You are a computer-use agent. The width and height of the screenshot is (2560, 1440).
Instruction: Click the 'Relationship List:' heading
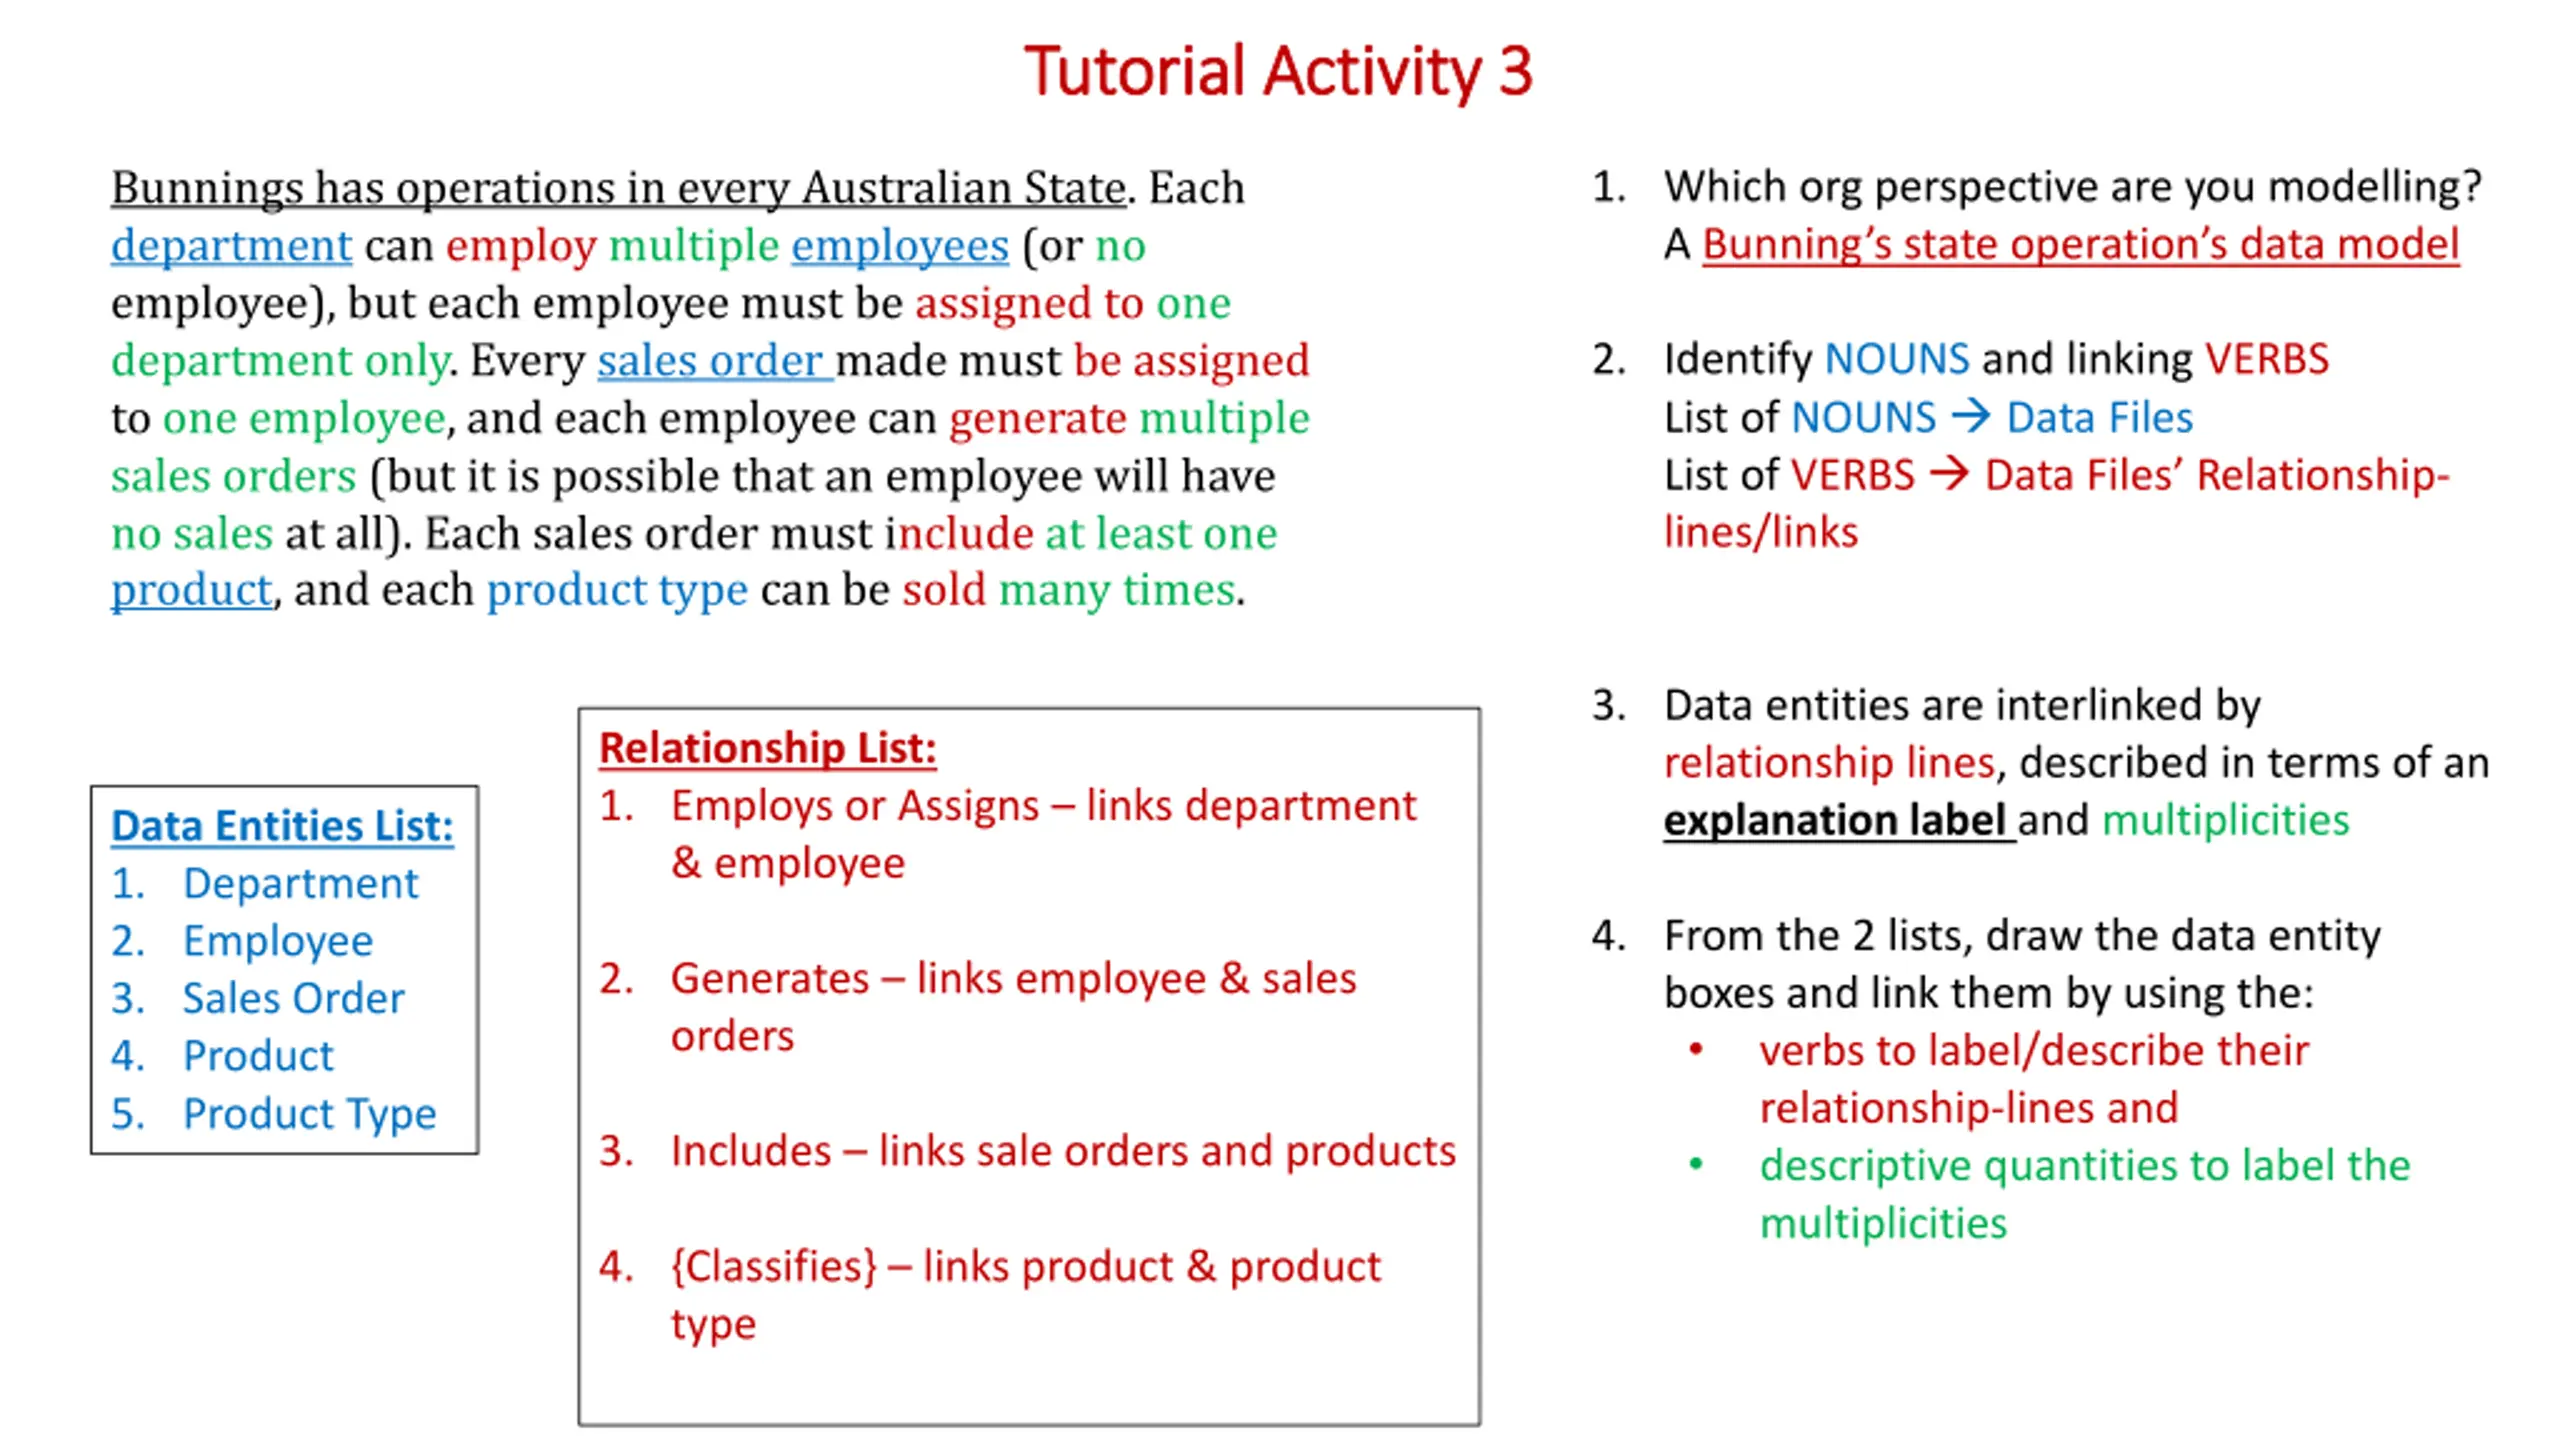coord(767,748)
